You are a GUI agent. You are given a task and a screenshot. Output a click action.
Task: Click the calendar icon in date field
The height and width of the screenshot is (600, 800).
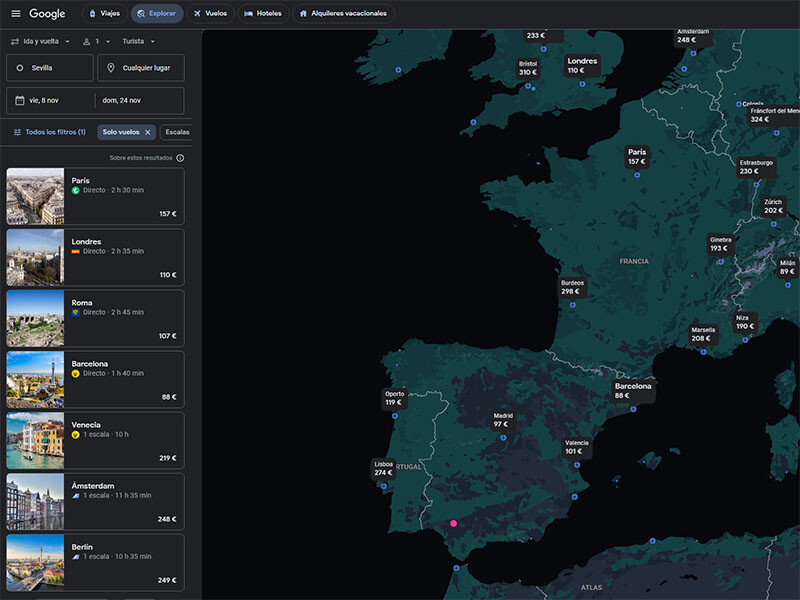pyautogui.click(x=19, y=101)
